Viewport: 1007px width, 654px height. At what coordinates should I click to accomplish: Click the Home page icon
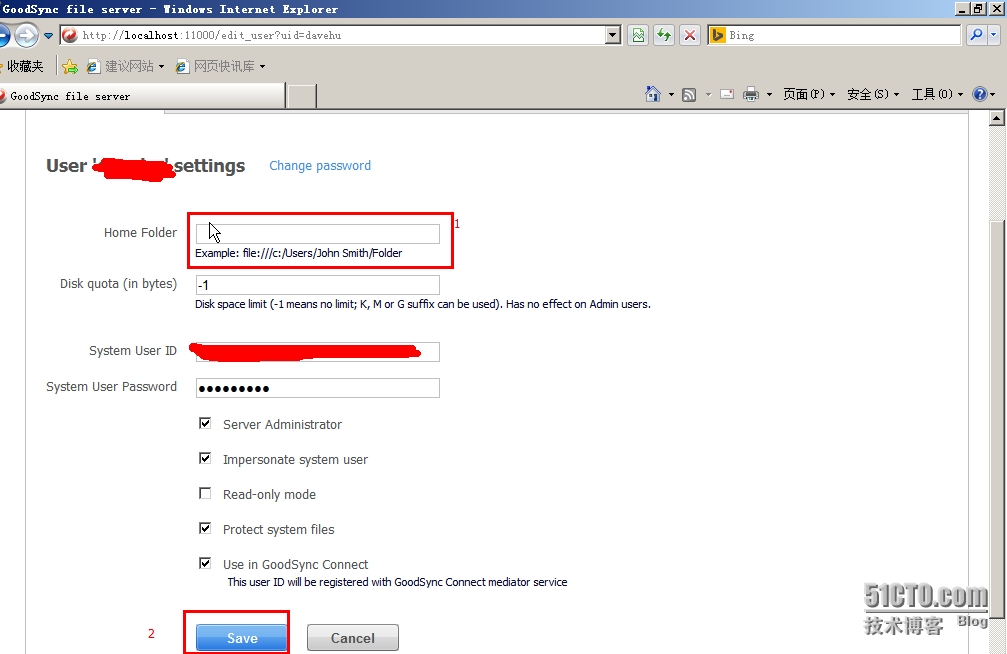(x=652, y=94)
